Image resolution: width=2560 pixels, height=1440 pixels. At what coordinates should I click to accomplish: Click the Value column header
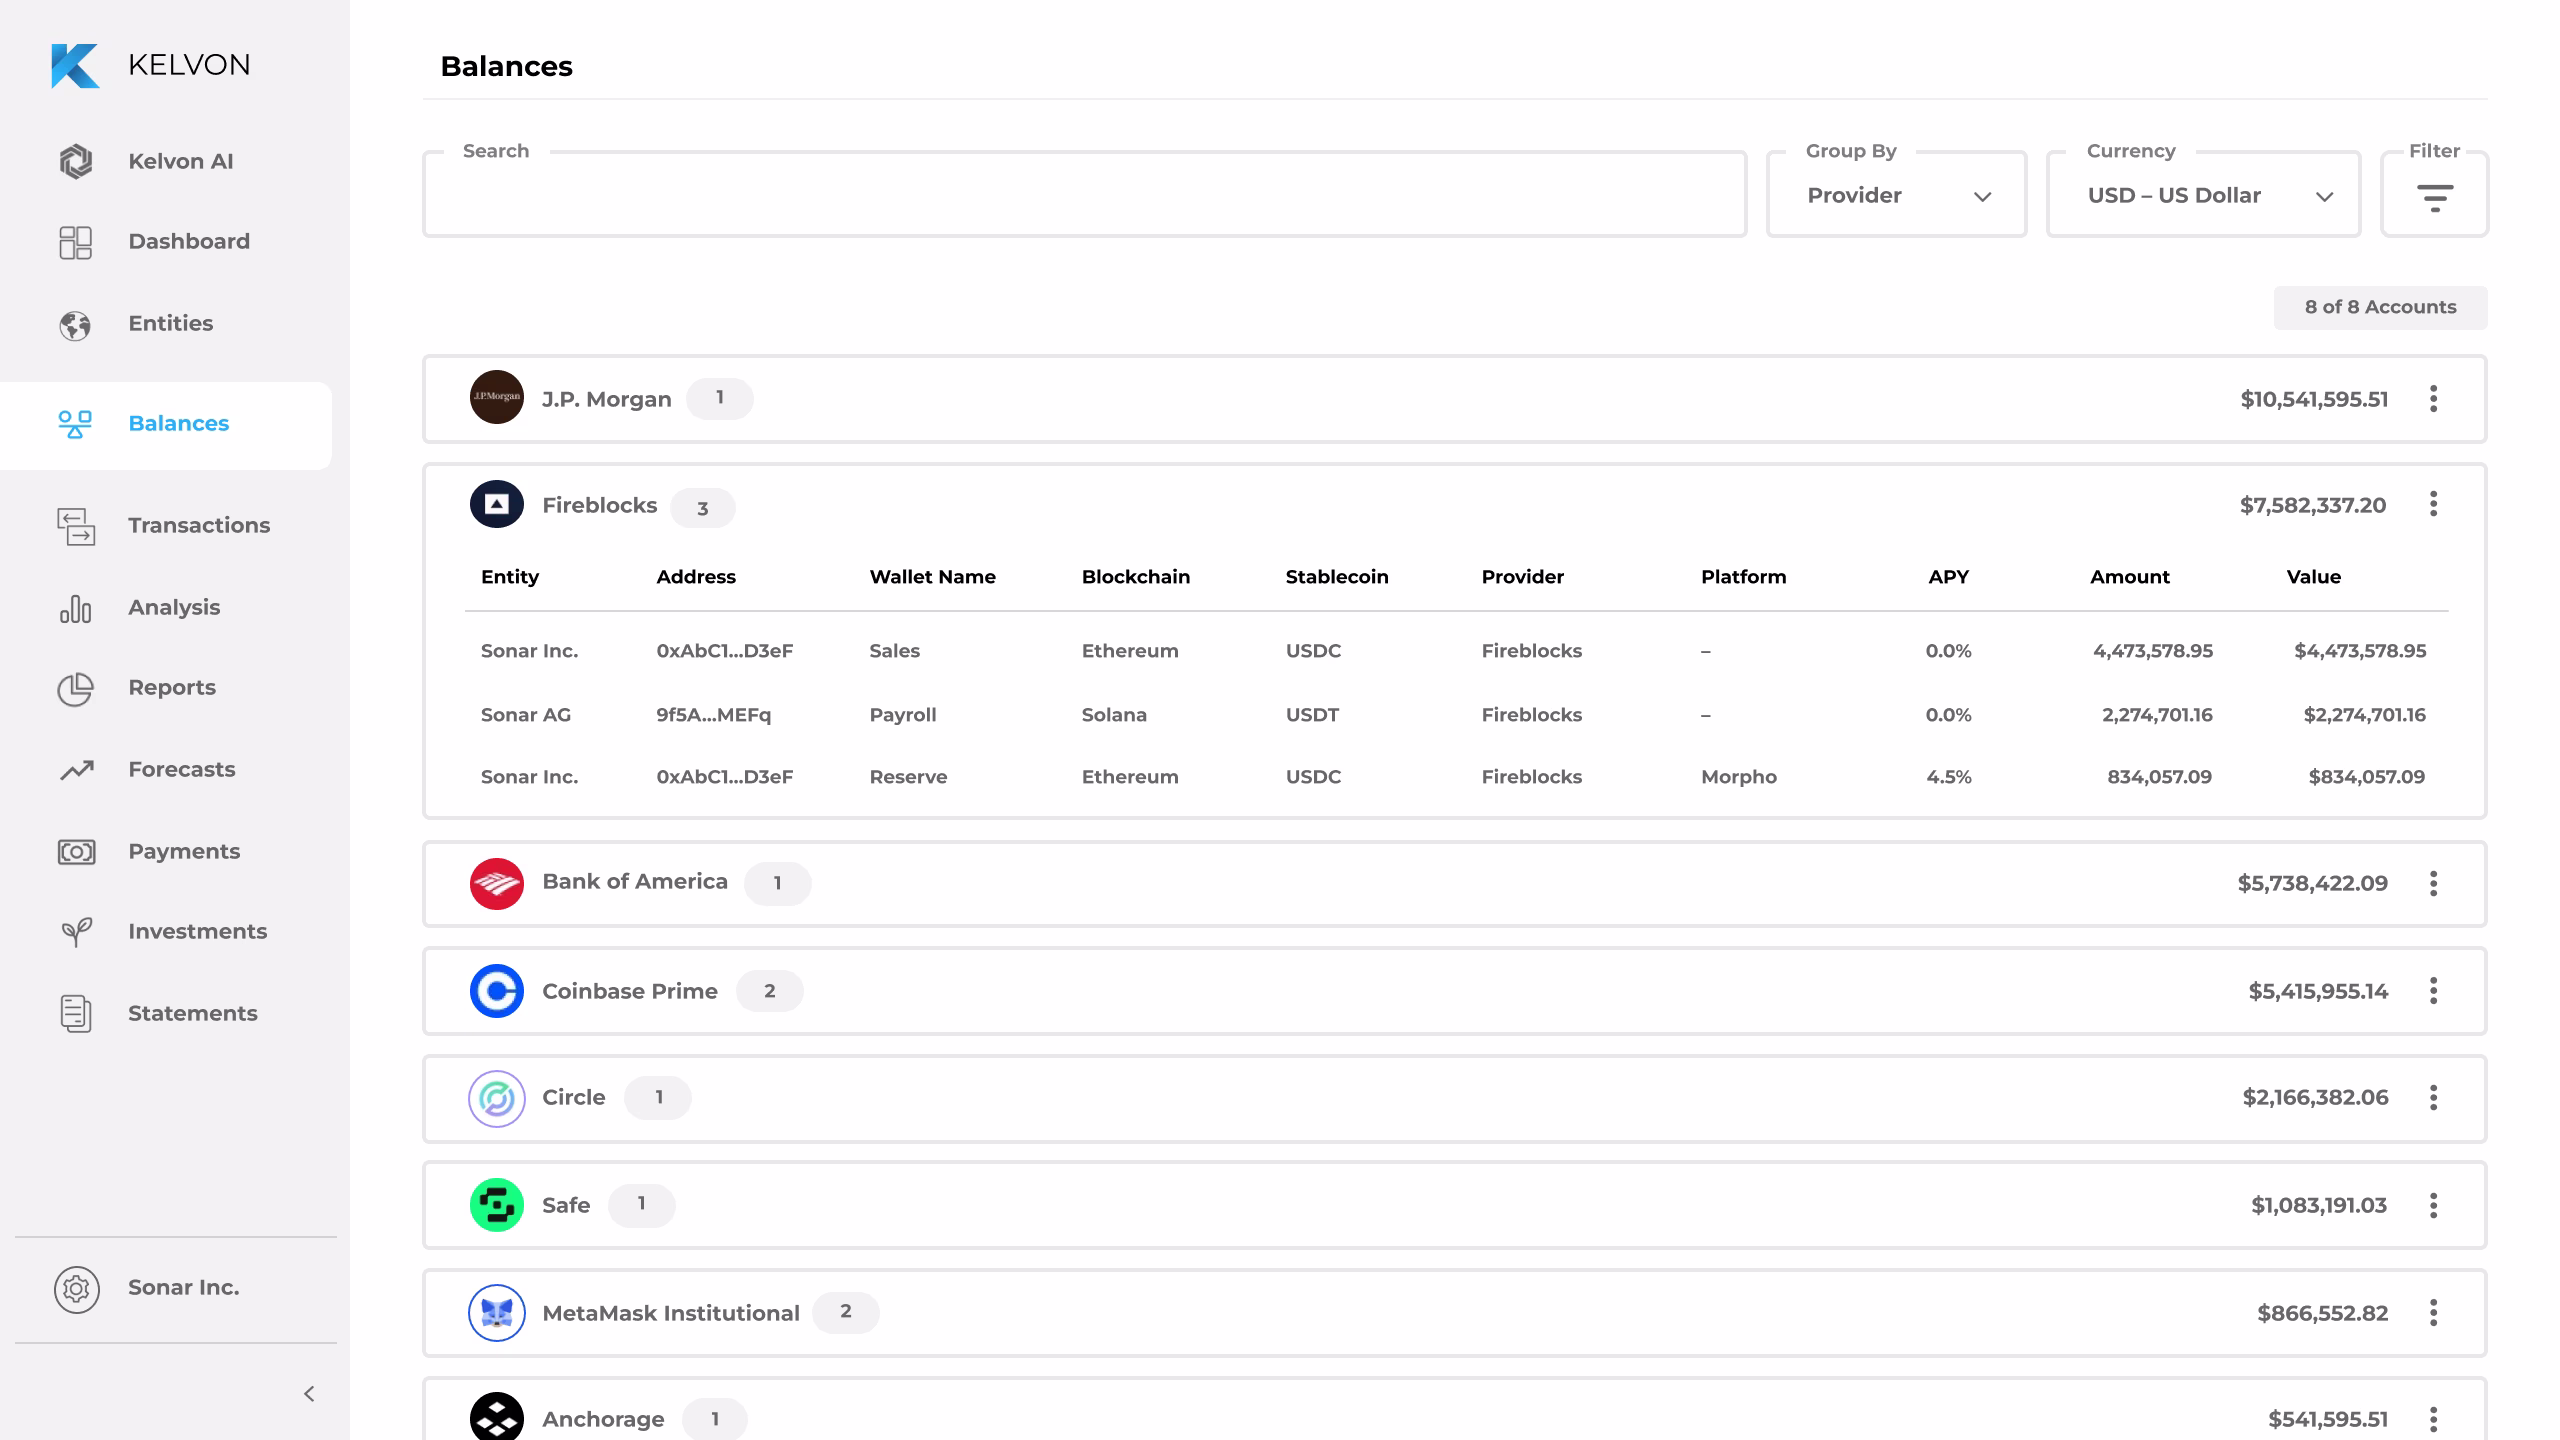pyautogui.click(x=2314, y=577)
